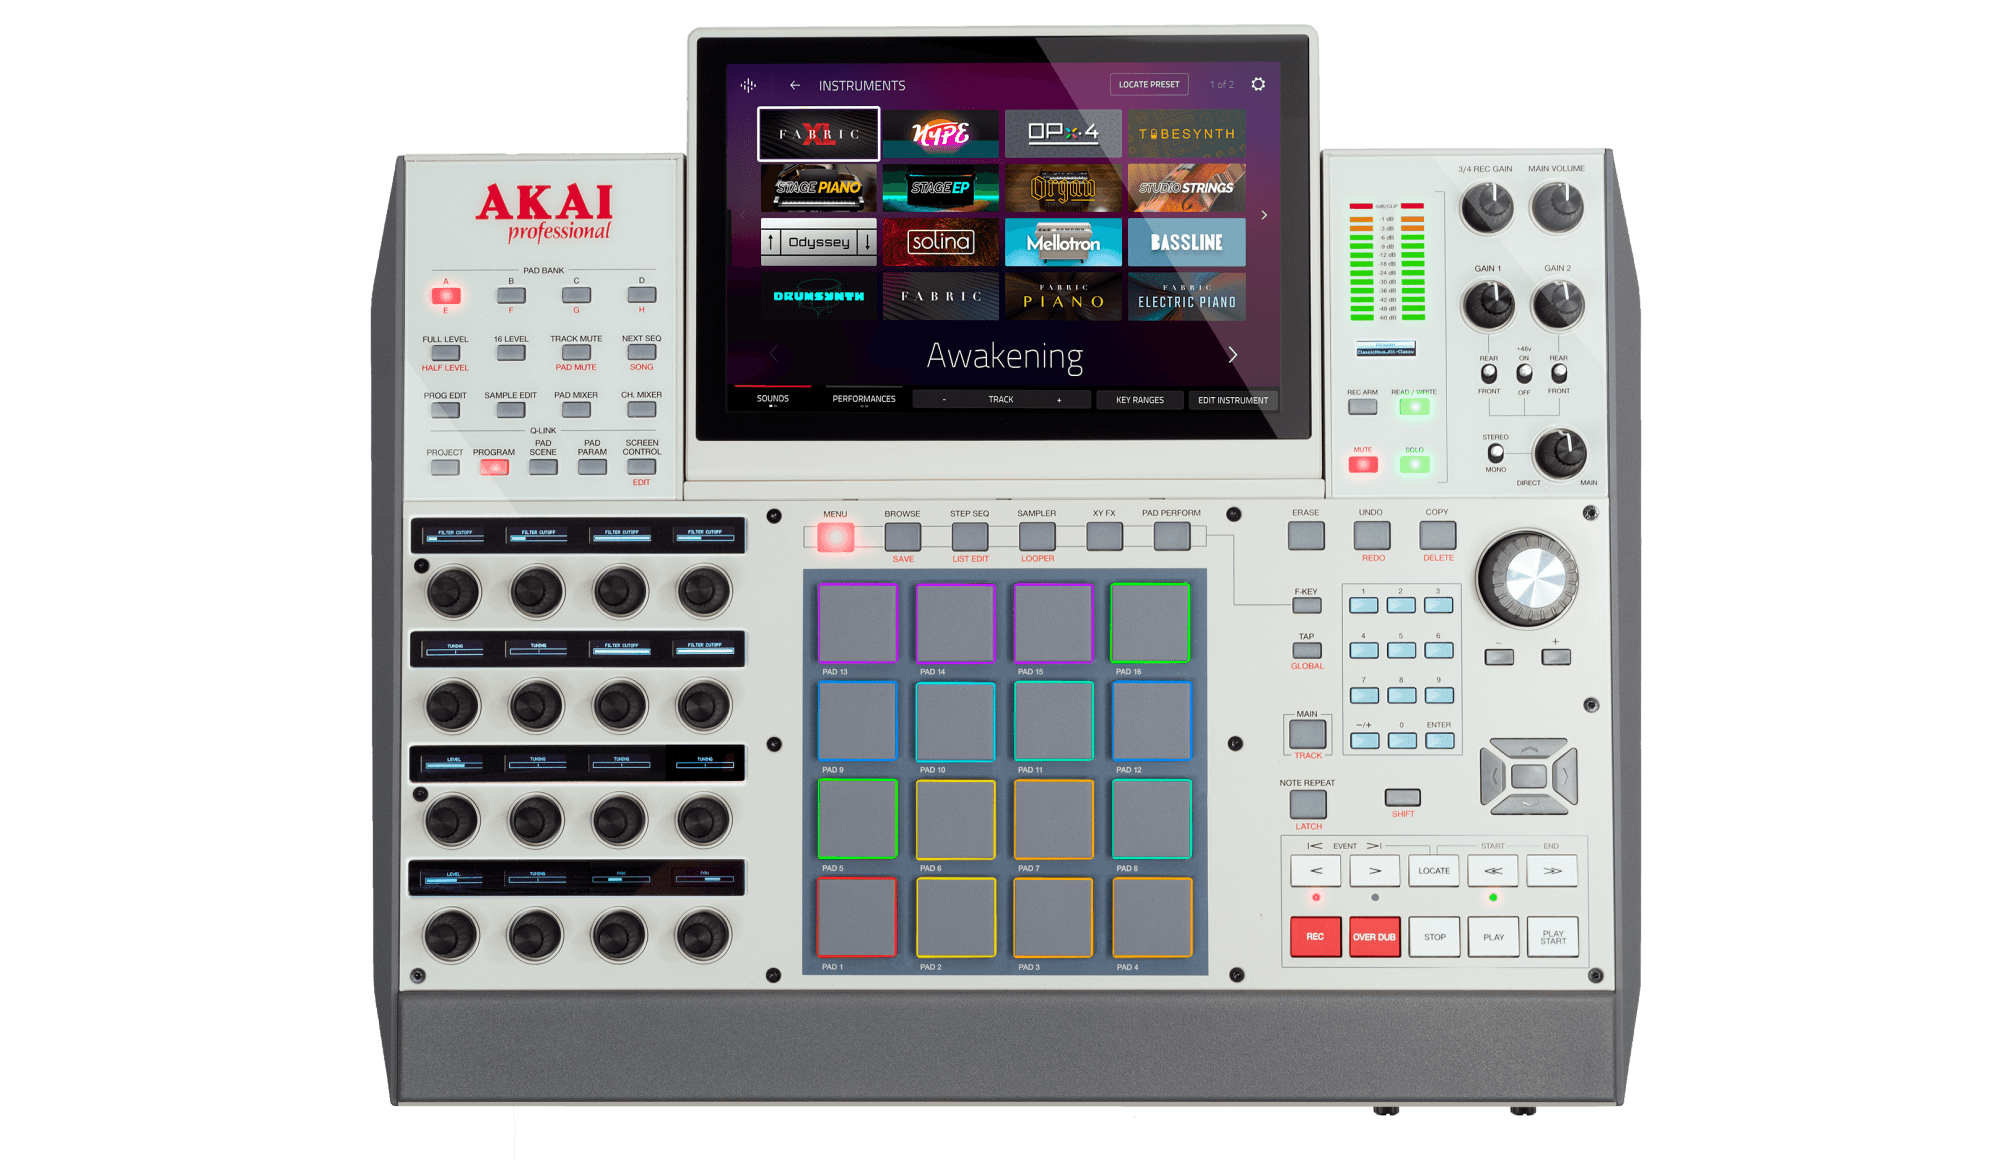The height and width of the screenshot is (1160, 2000).
Task: Select the Hype instrument tile
Action: pyautogui.click(x=941, y=134)
